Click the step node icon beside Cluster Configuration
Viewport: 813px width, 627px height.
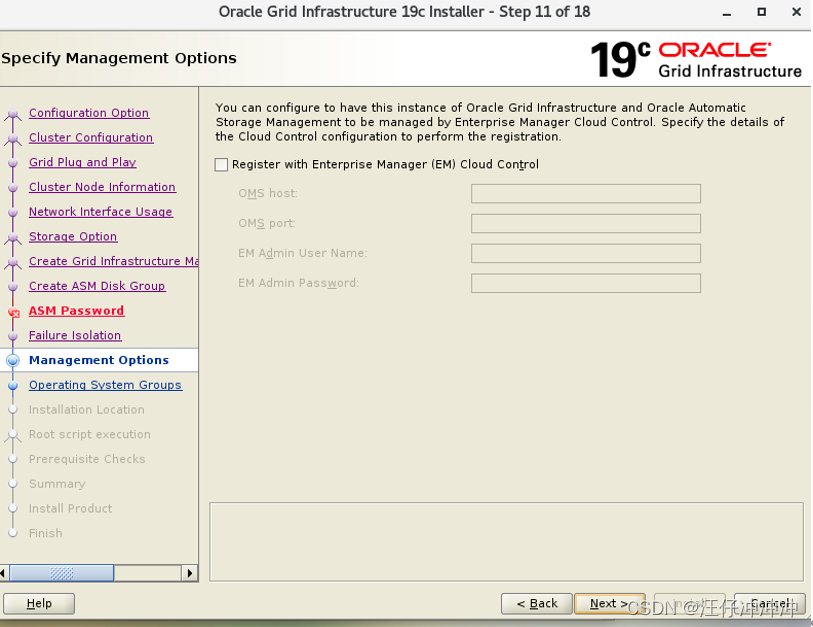[x=13, y=140]
